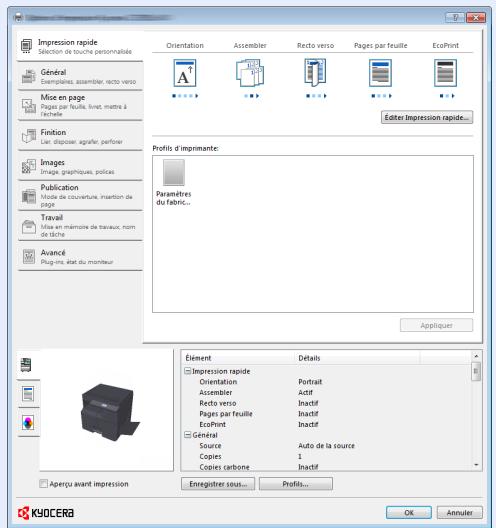Click the Pages par feuille icon
Screen dimensions: 496x528
tap(380, 73)
